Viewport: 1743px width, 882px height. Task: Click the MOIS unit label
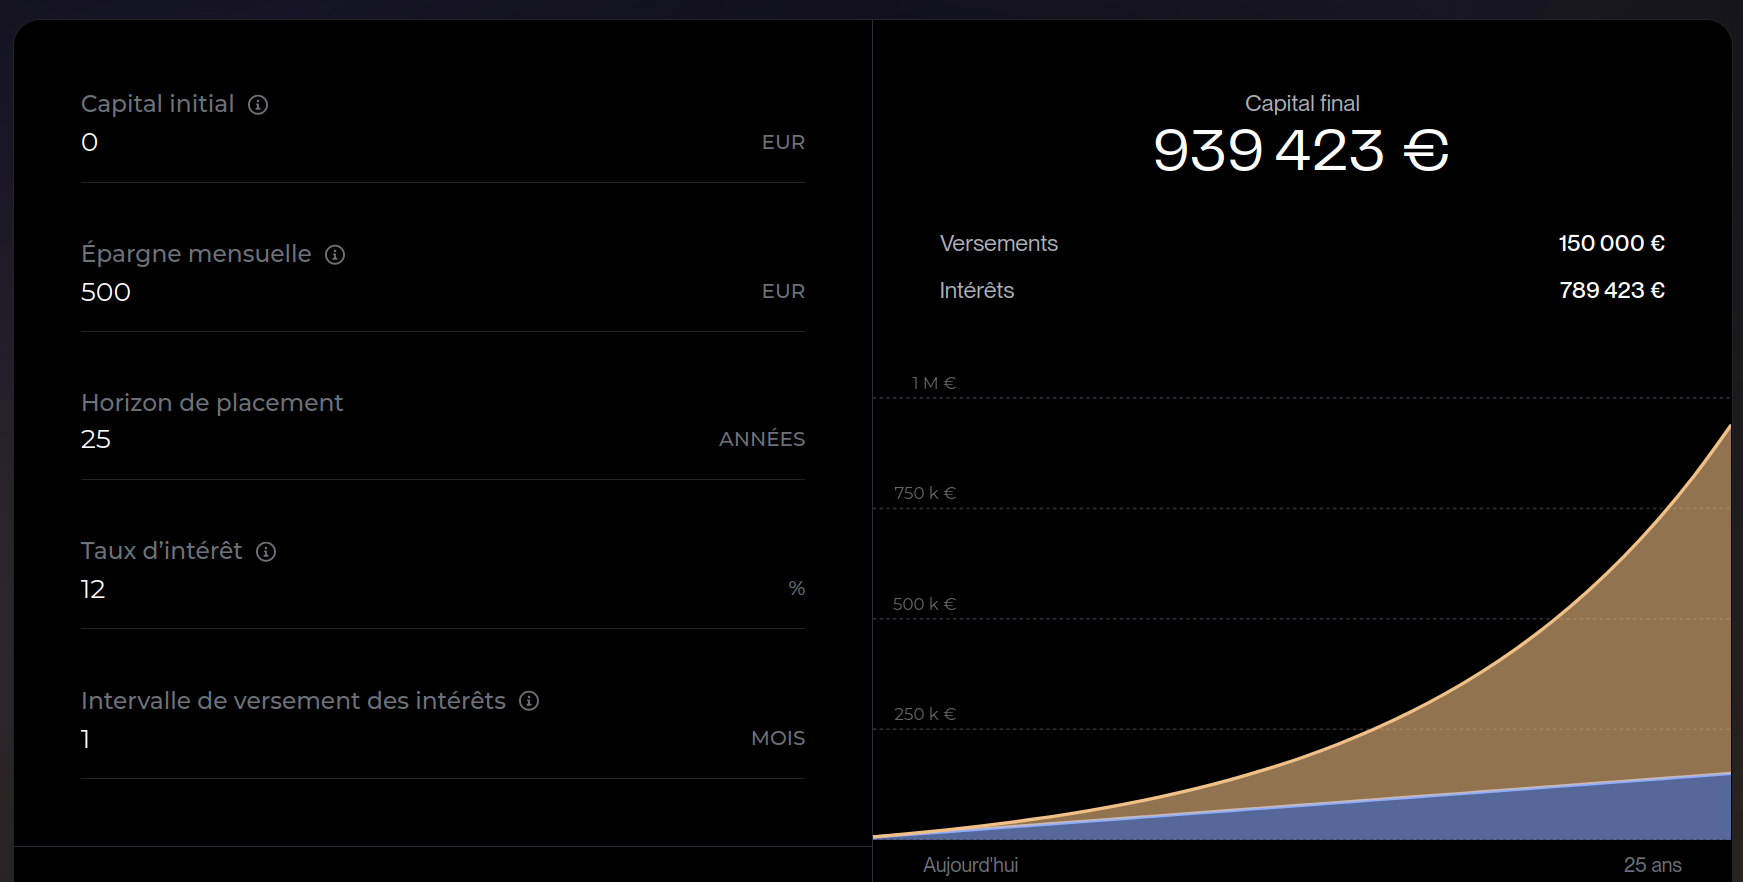[x=777, y=739]
